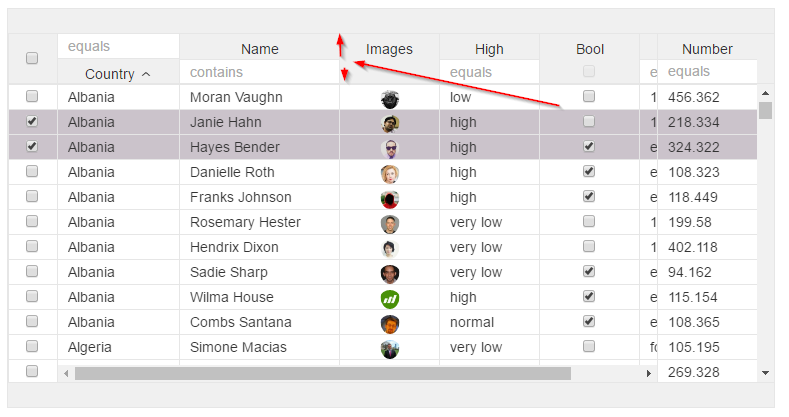Check the Bool box for Moran Vaughn
Viewport: 789px width, 417px height.
point(589,96)
